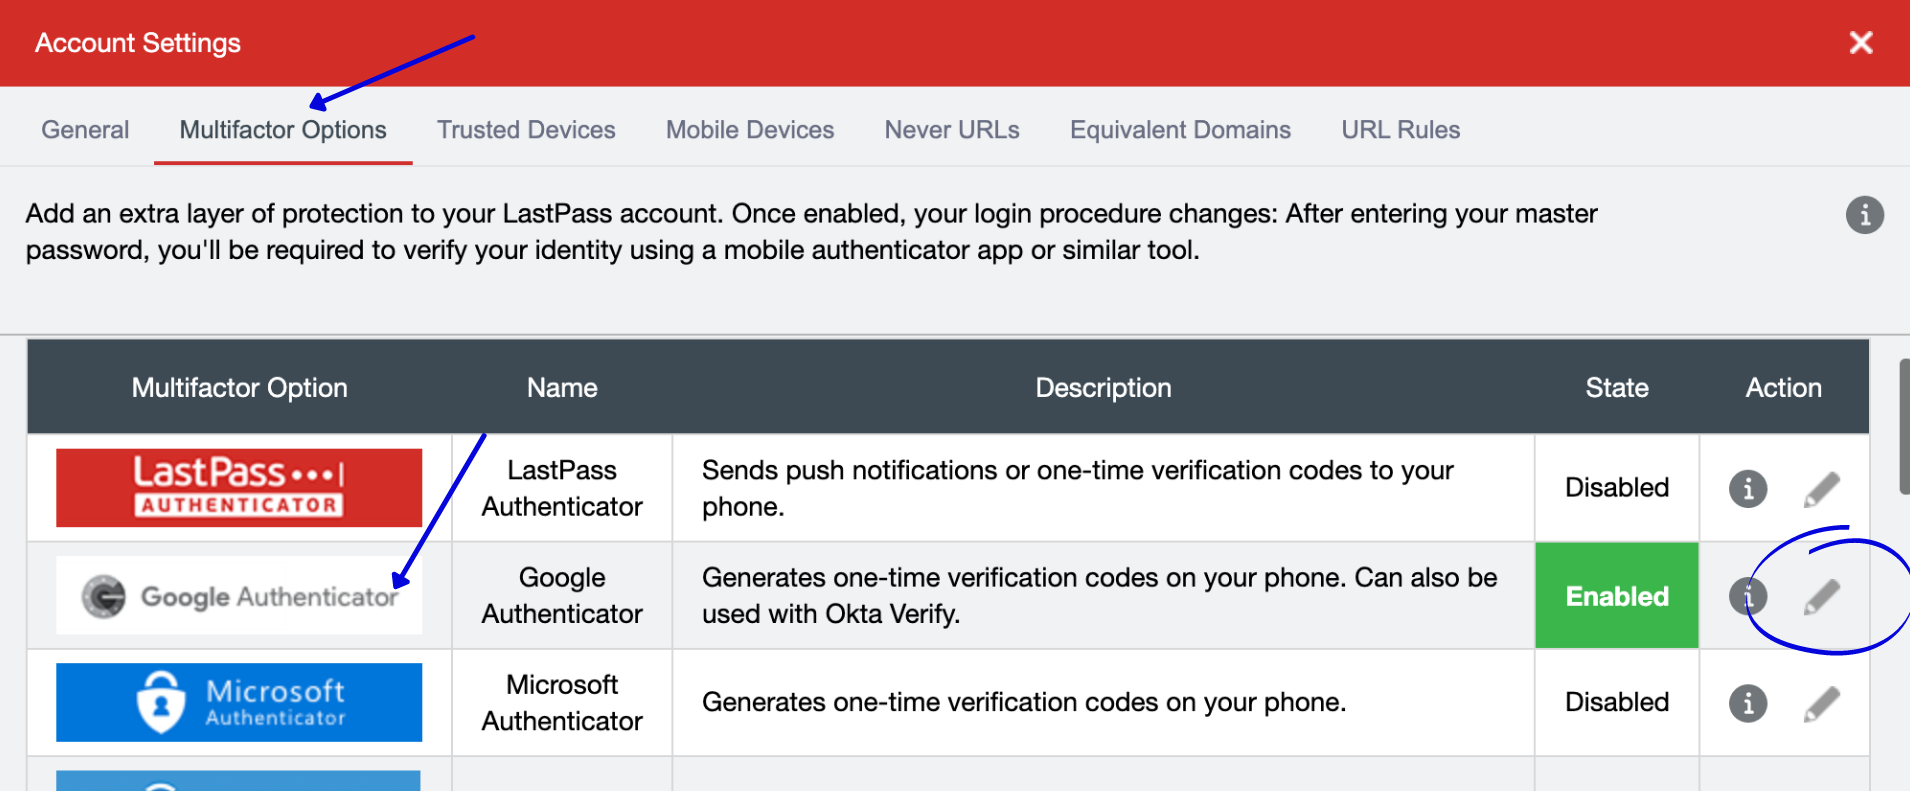
Task: Click the Name column header
Action: click(x=562, y=388)
